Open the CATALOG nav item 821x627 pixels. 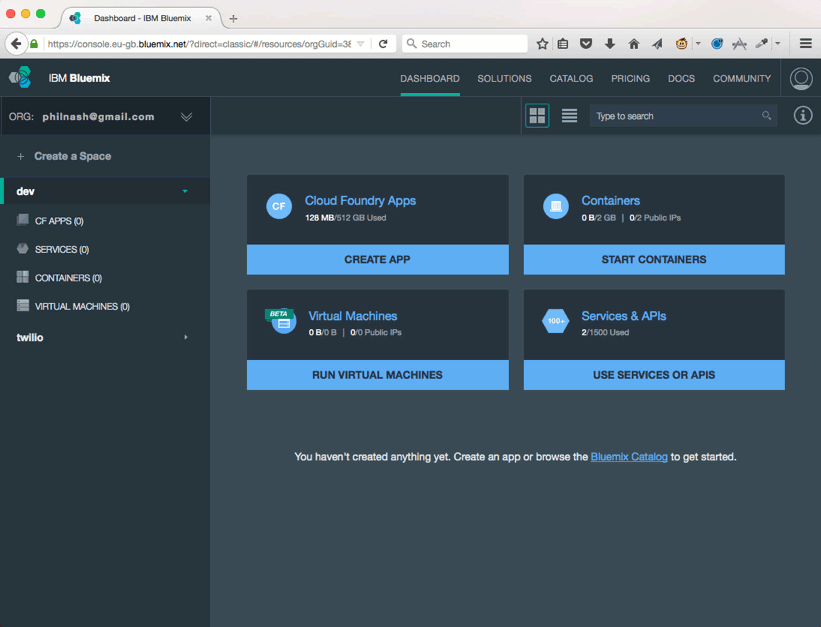[x=571, y=79]
